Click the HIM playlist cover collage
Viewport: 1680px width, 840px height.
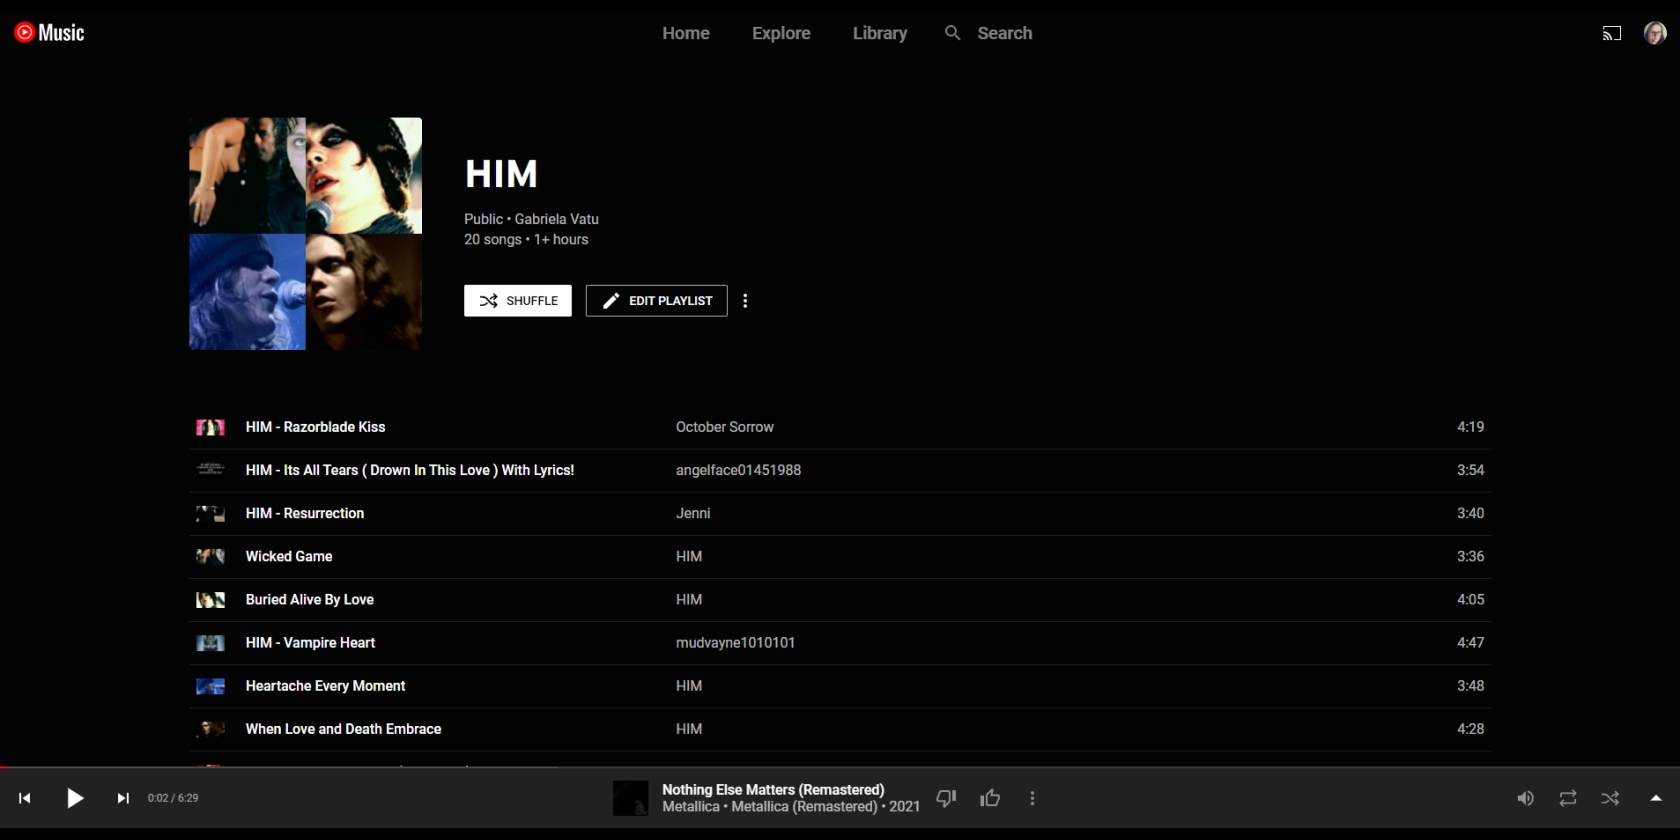click(306, 234)
